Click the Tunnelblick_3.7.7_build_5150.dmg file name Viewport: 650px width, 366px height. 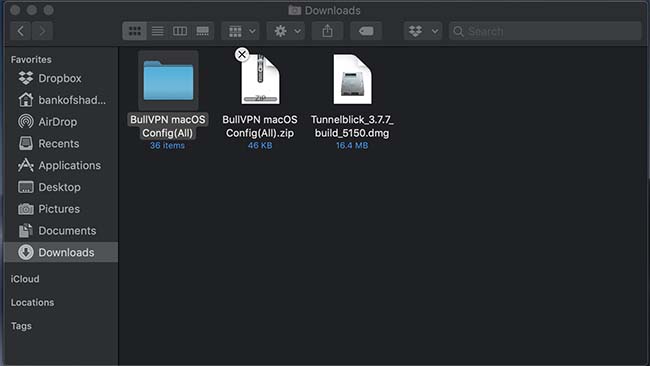point(352,126)
